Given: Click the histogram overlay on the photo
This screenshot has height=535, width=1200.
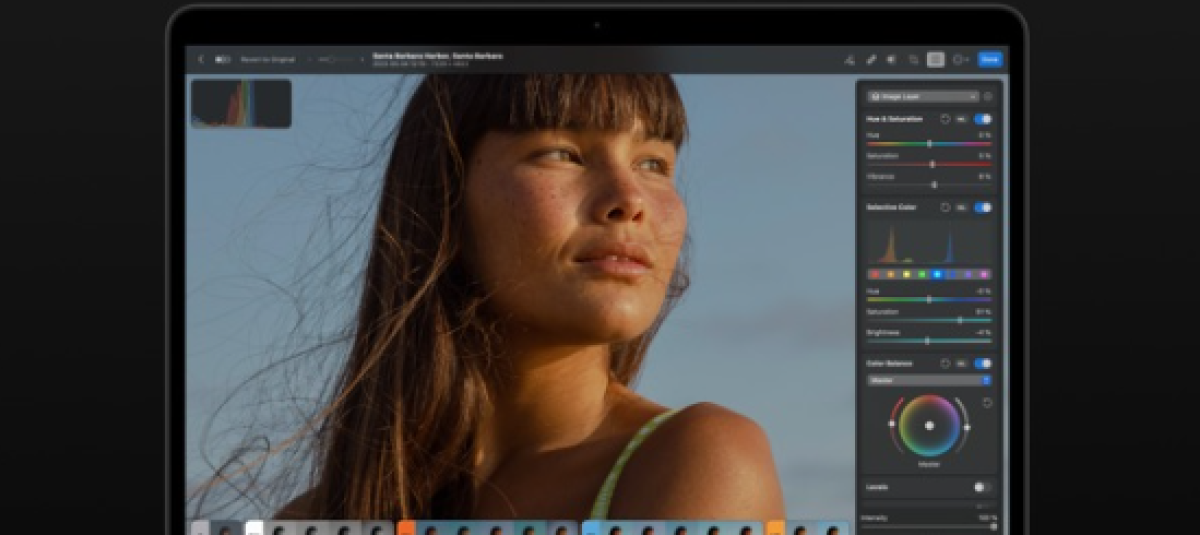Looking at the screenshot, I should coord(241,104).
